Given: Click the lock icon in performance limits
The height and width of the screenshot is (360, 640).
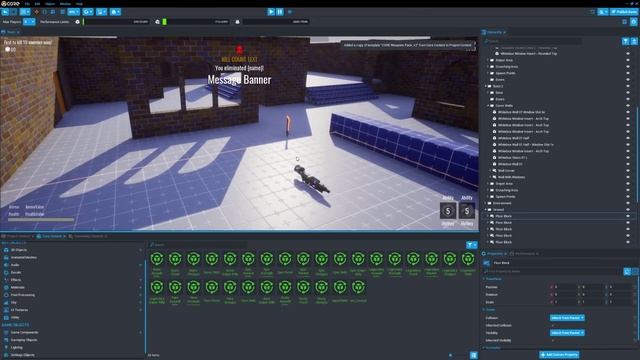Looking at the screenshot, I should 238,22.
